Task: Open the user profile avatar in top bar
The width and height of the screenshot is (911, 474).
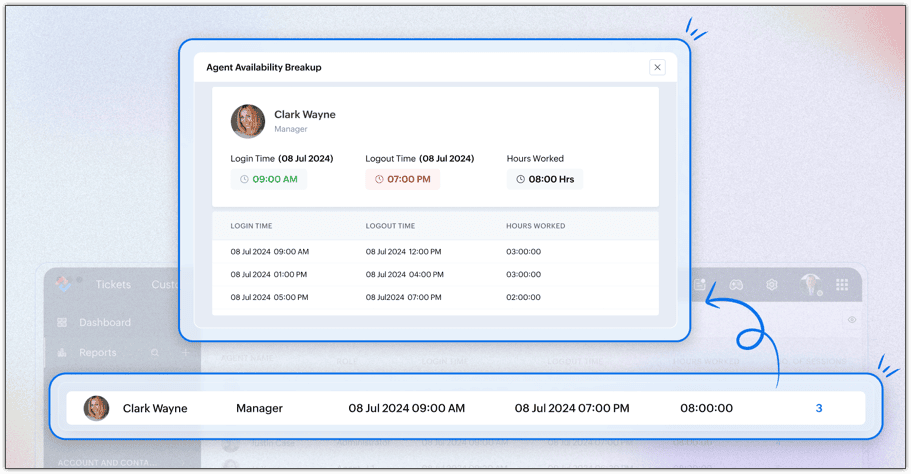Action: point(810,285)
